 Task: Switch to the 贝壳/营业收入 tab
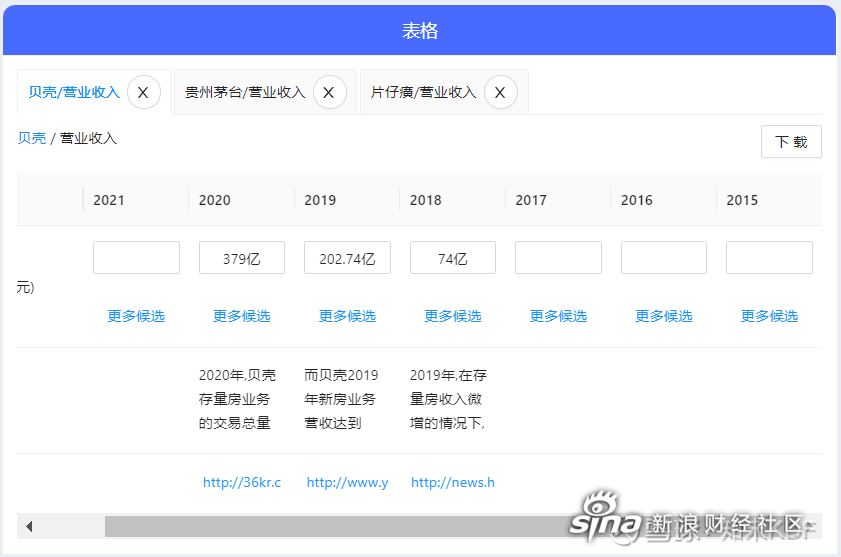(74, 92)
